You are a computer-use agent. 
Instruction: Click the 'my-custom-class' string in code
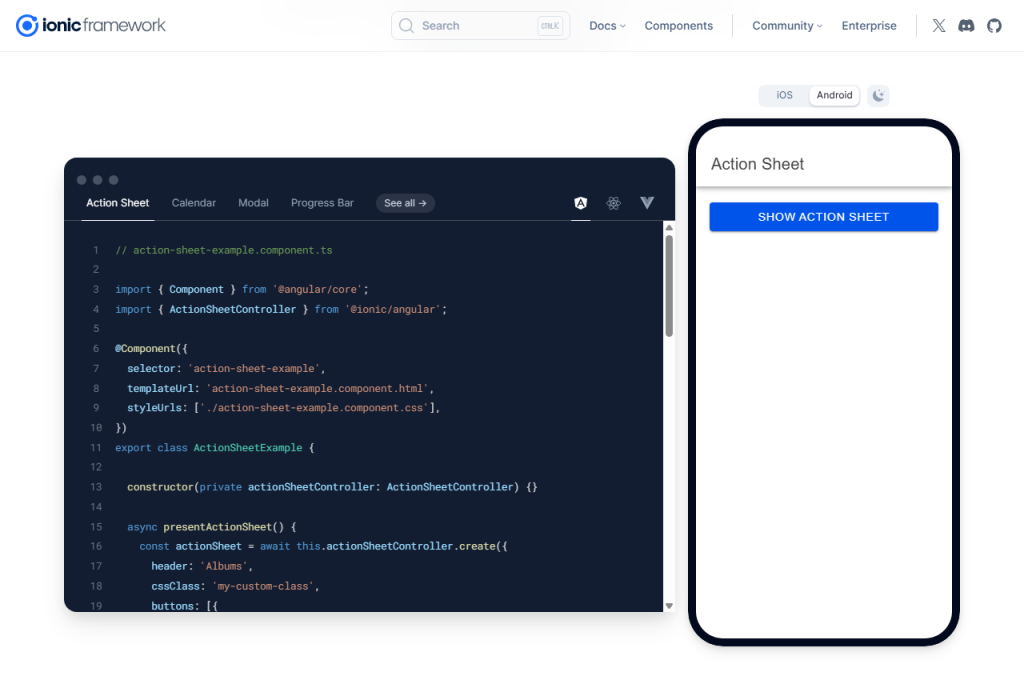click(x=263, y=587)
